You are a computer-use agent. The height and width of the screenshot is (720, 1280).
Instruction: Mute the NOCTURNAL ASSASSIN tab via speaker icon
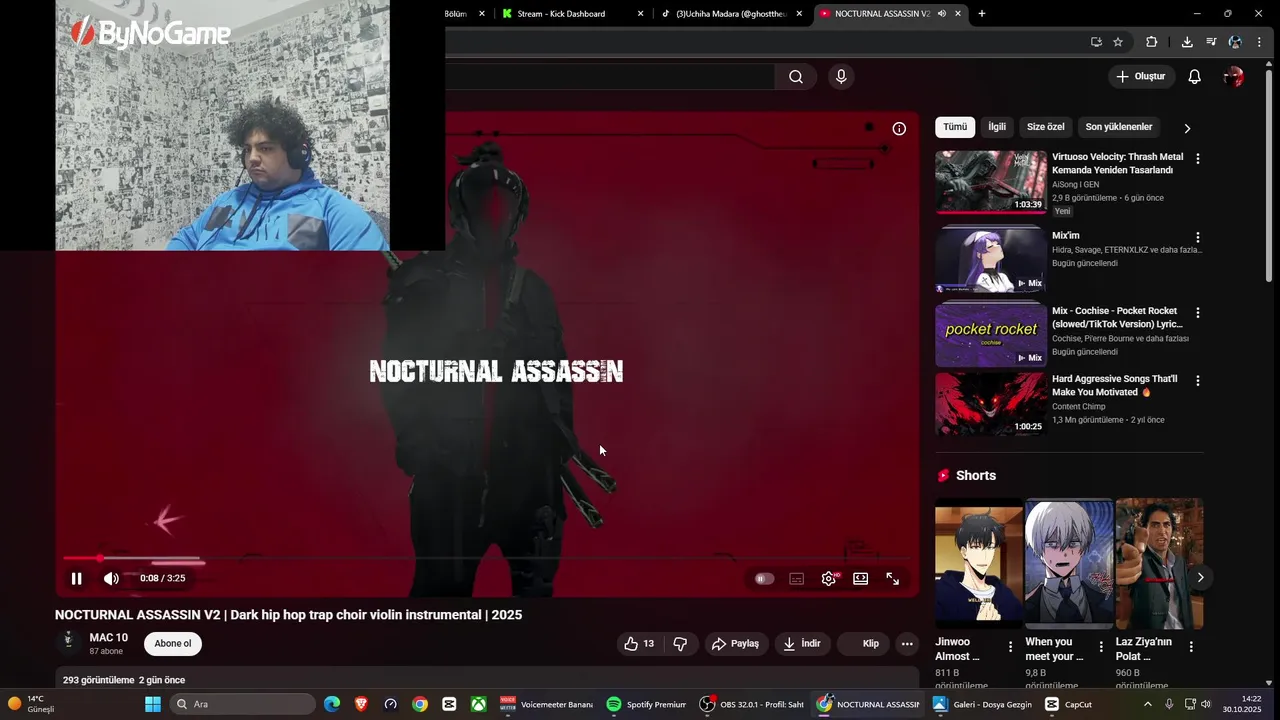pos(942,14)
